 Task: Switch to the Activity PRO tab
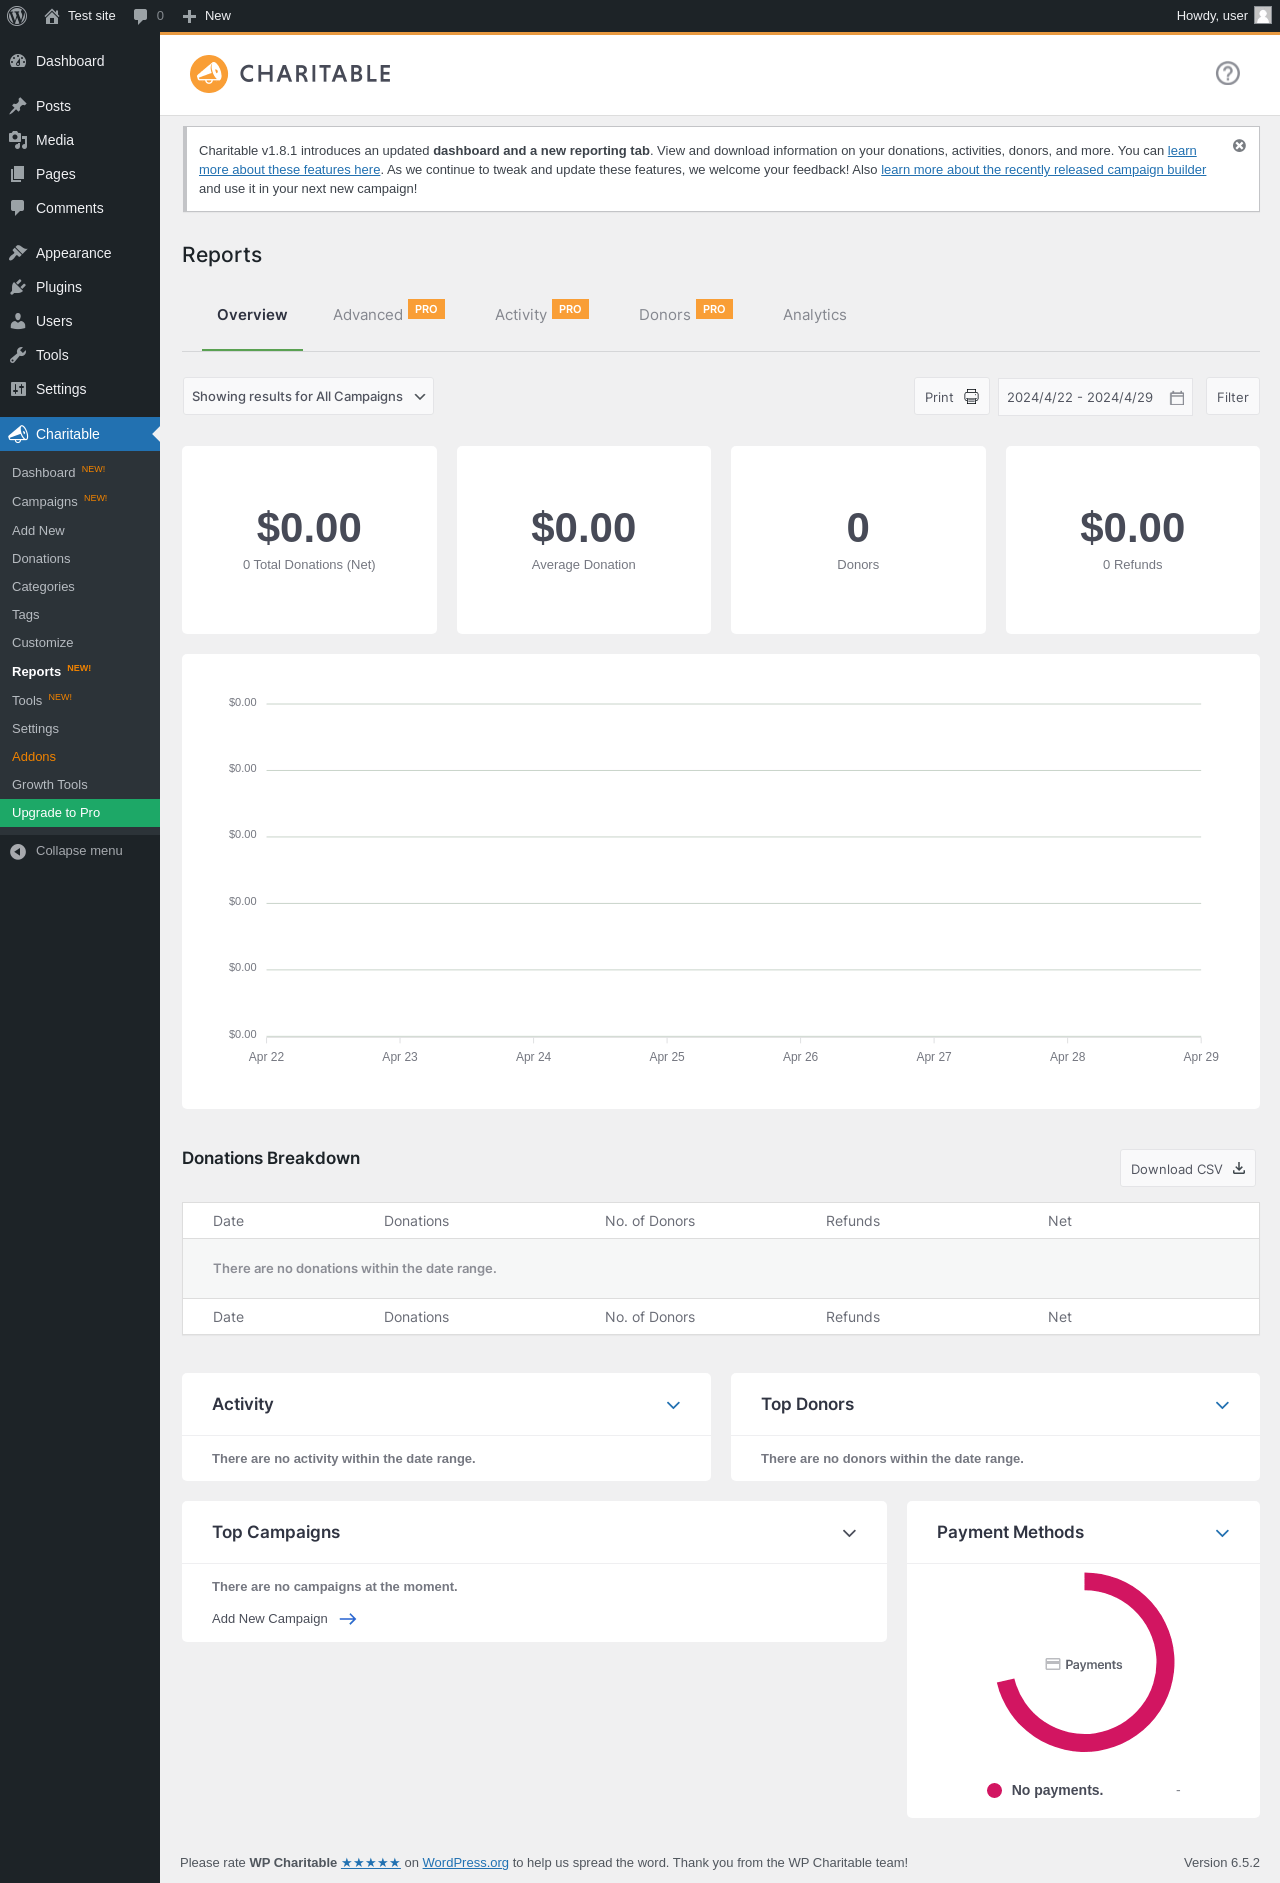pos(542,315)
